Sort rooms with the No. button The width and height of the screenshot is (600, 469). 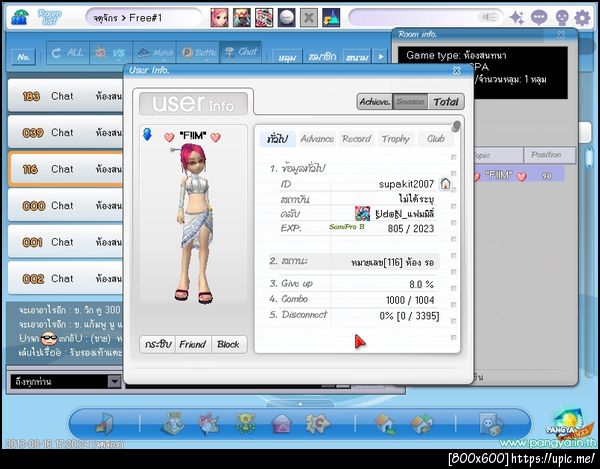click(x=24, y=57)
